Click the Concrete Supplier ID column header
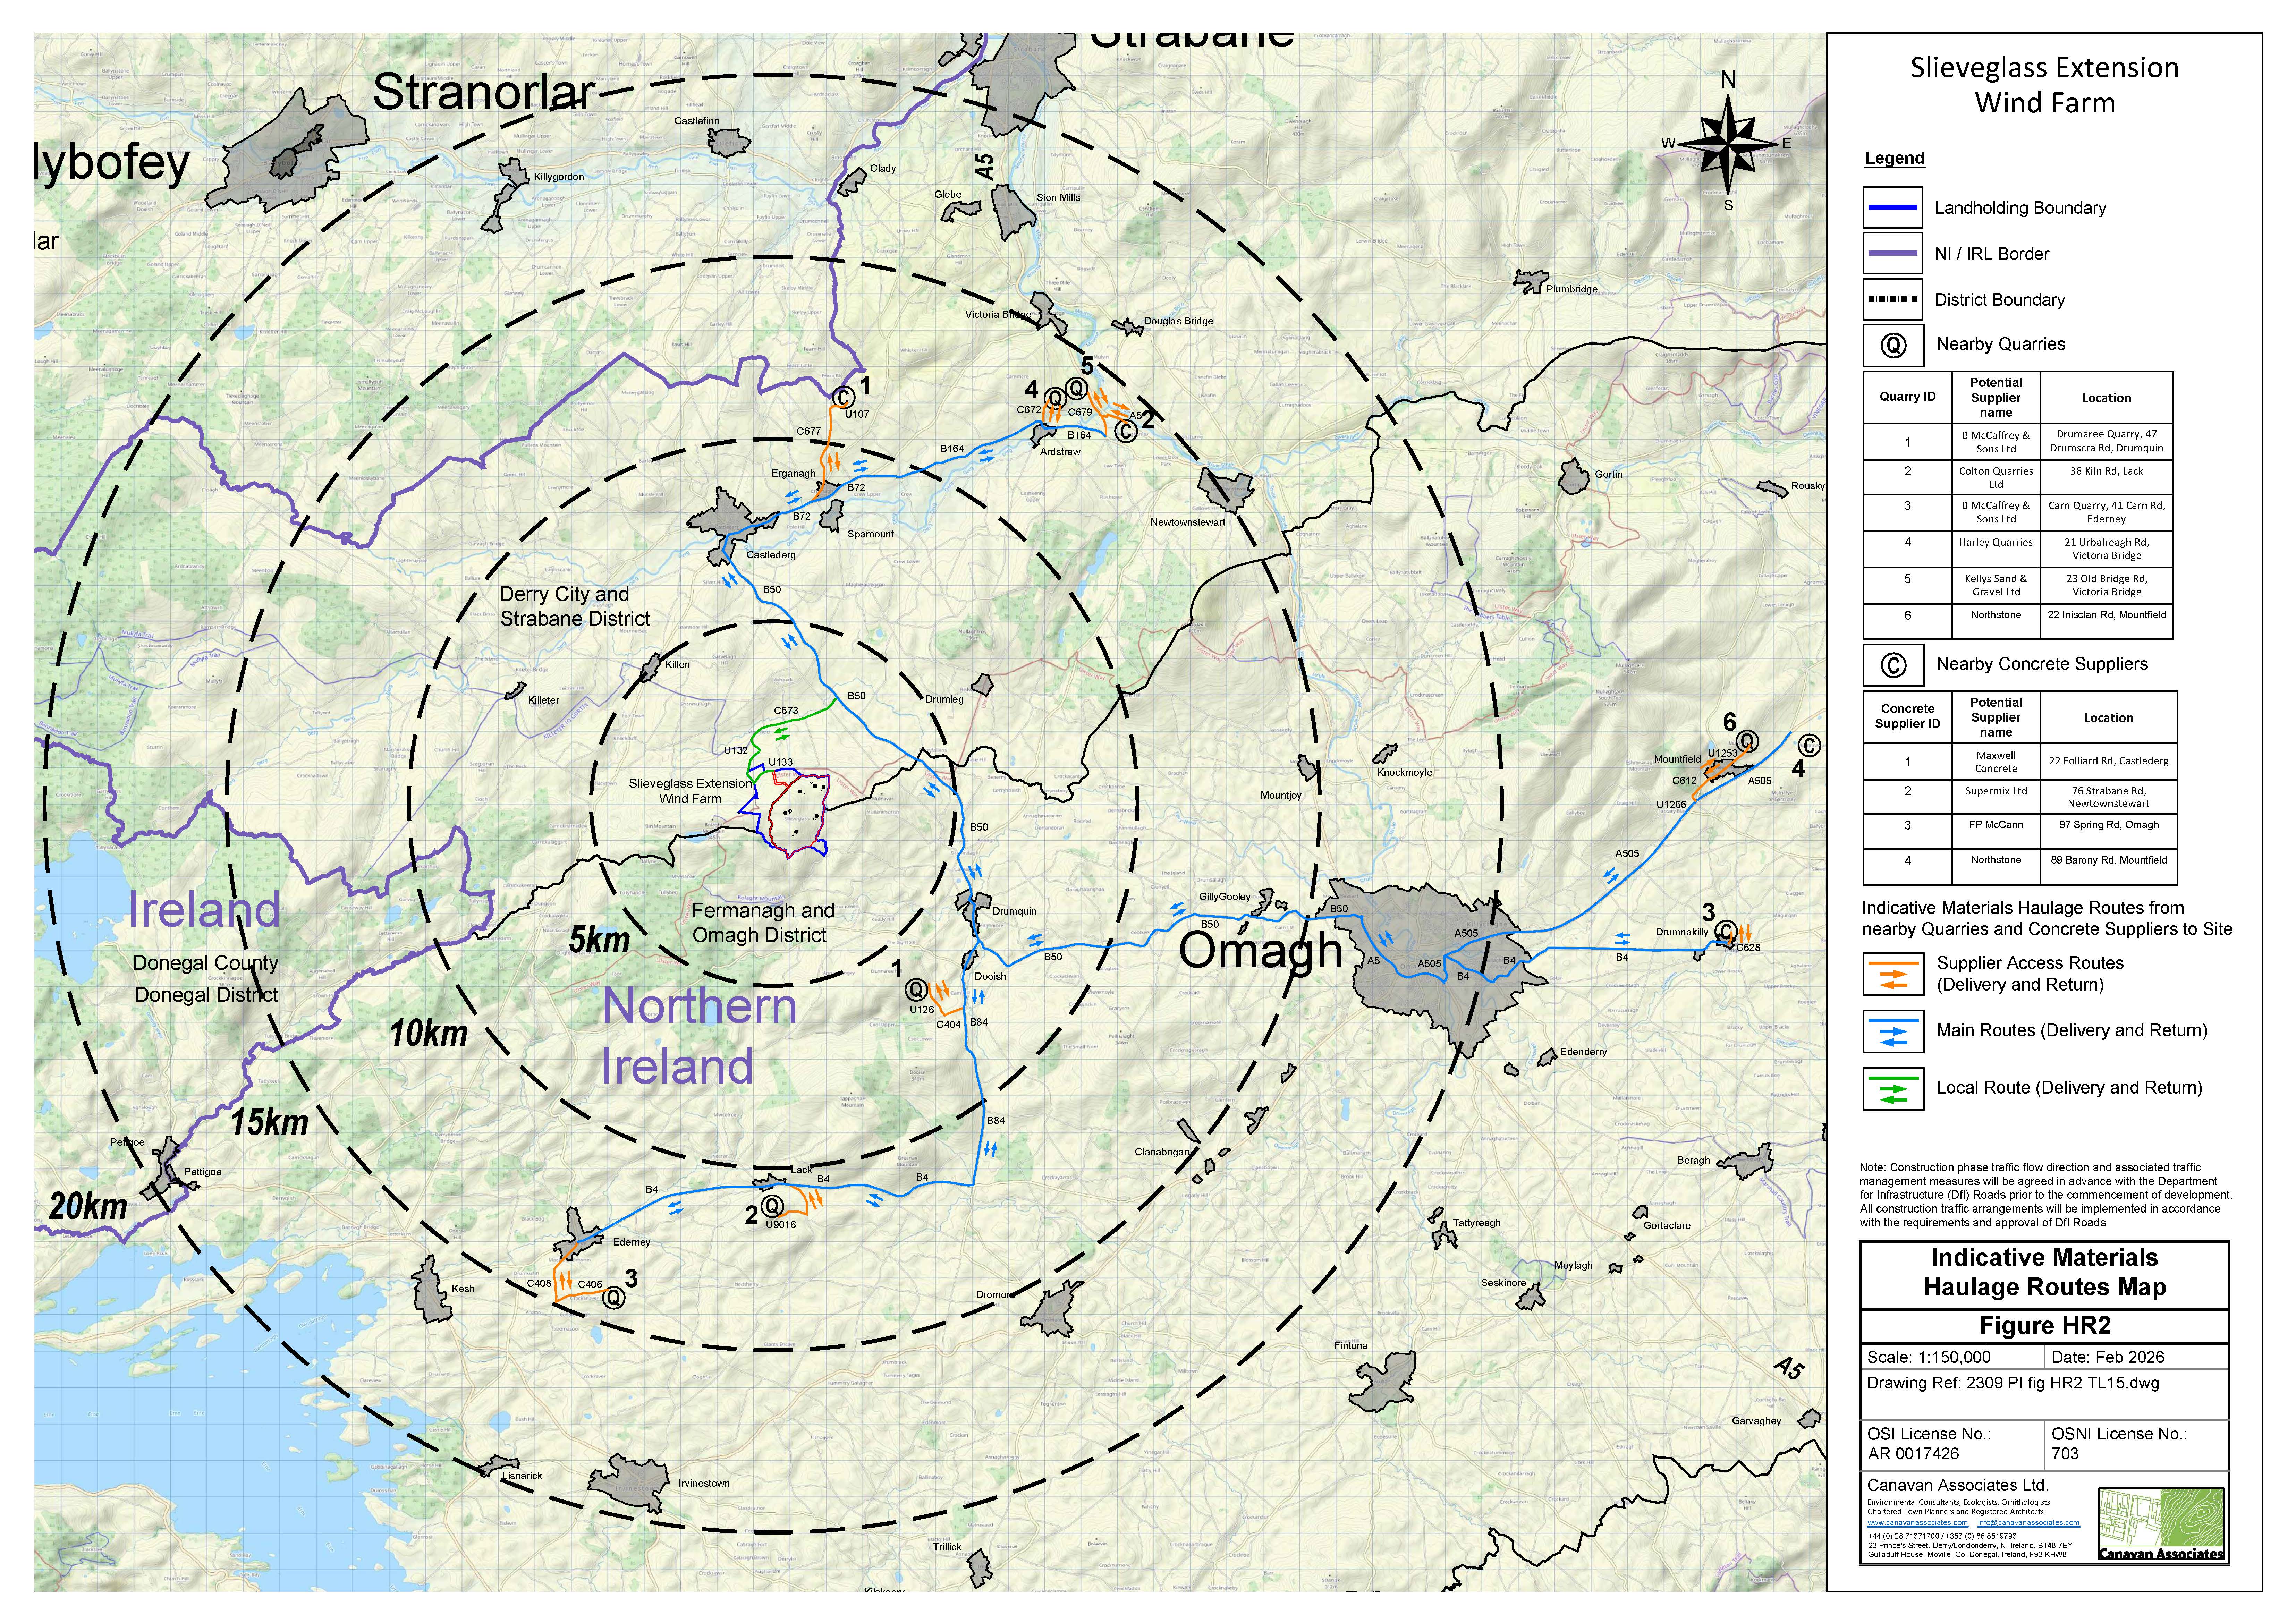This screenshot has width=2296, height=1623. point(1907,717)
